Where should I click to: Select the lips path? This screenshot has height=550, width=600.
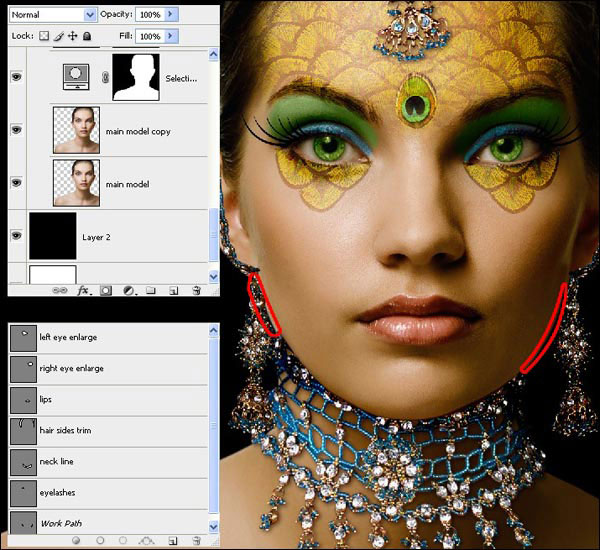click(x=108, y=400)
